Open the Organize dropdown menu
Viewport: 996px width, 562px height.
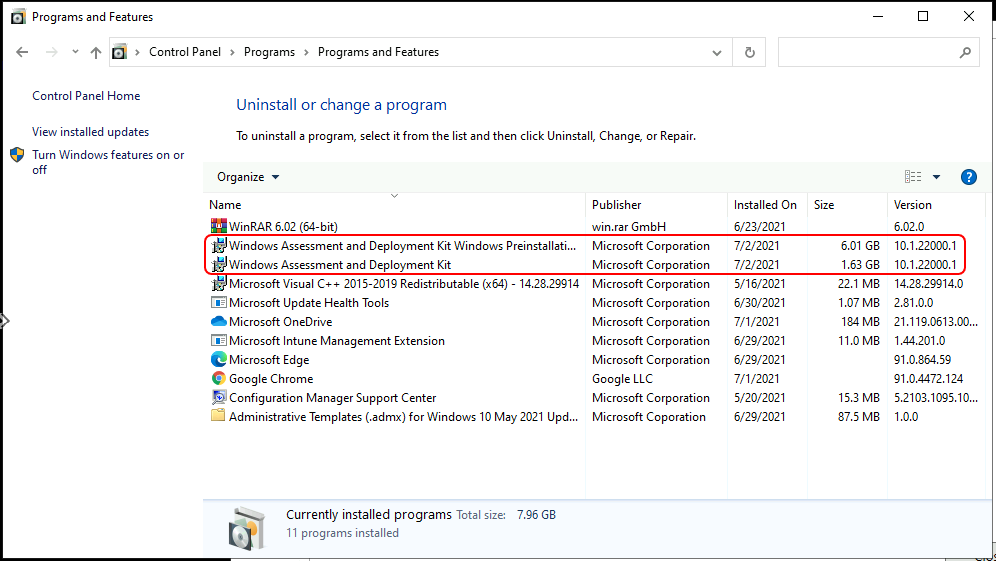click(248, 177)
